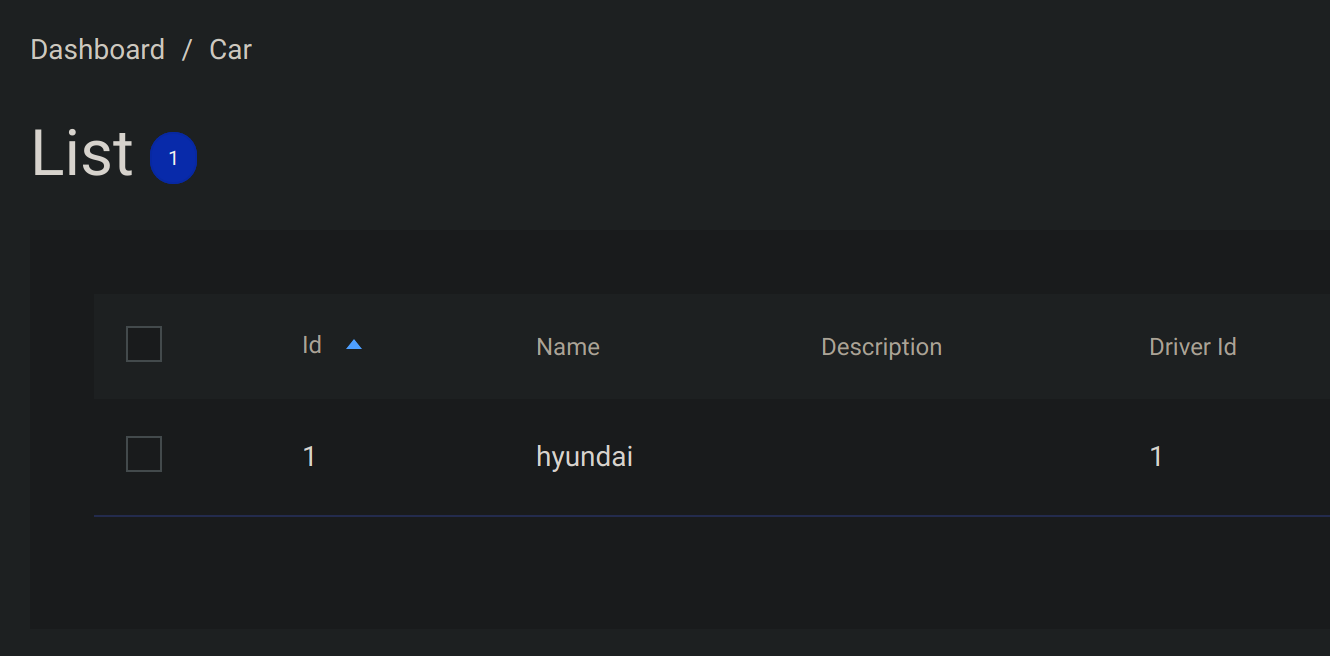Image resolution: width=1330 pixels, height=656 pixels.
Task: Click the blue record count badge next to List
Action: [174, 157]
